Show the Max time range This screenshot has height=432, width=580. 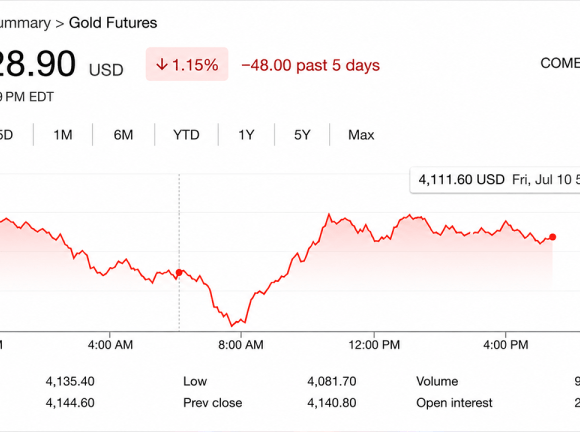[x=361, y=135]
